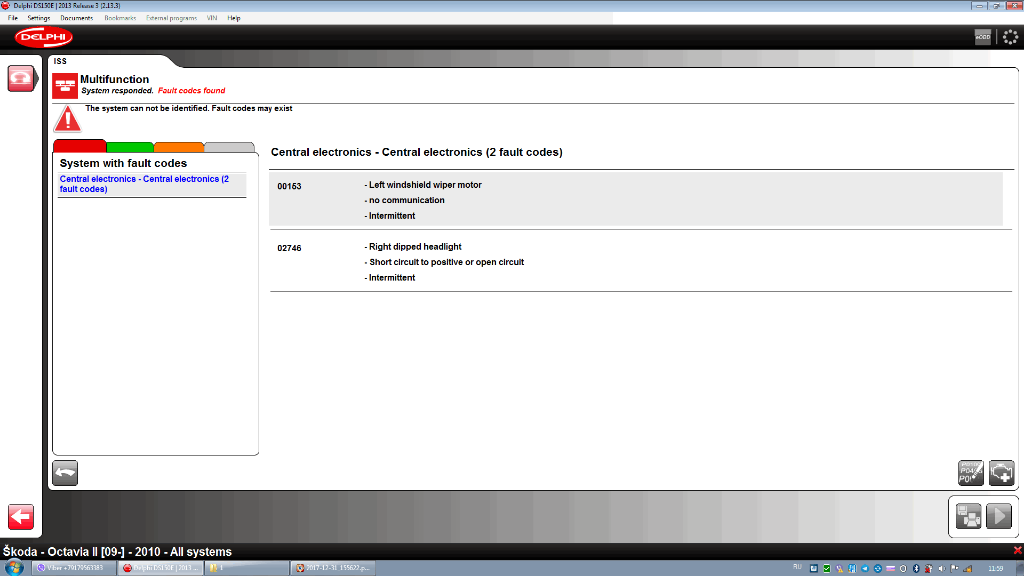Click the 'Right dipped headlight' text

coord(415,247)
